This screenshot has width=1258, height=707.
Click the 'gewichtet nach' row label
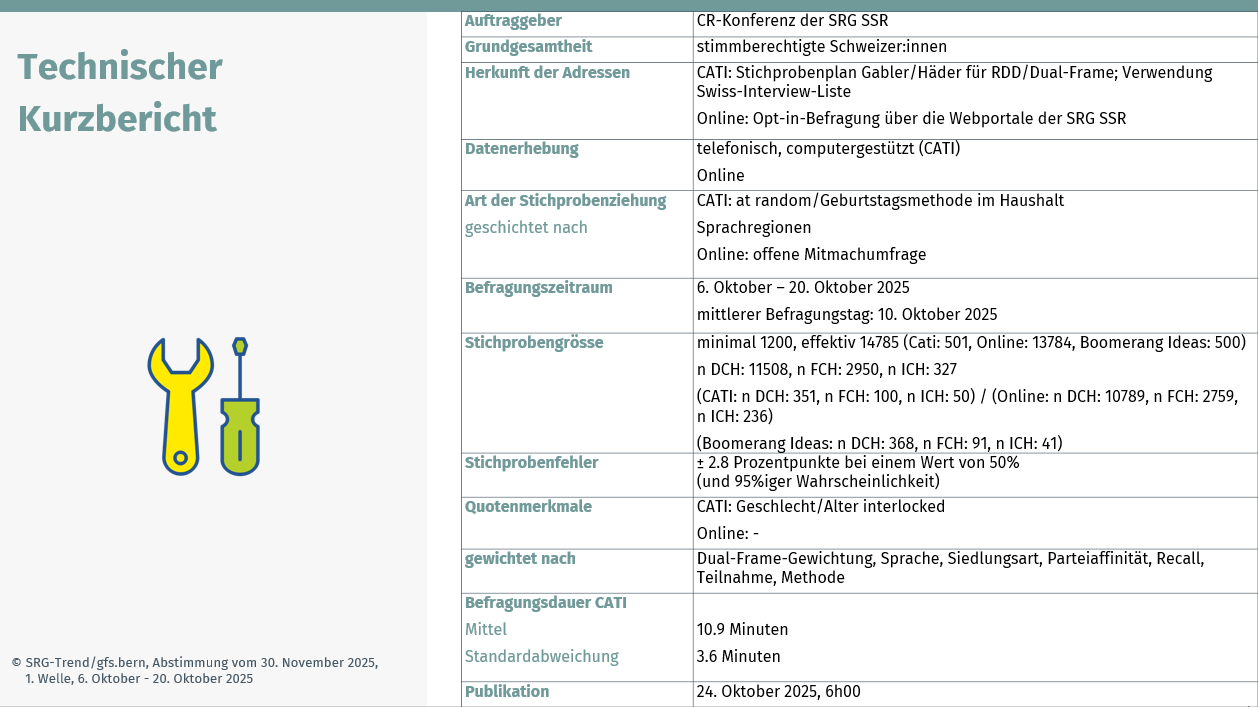[x=520, y=559]
